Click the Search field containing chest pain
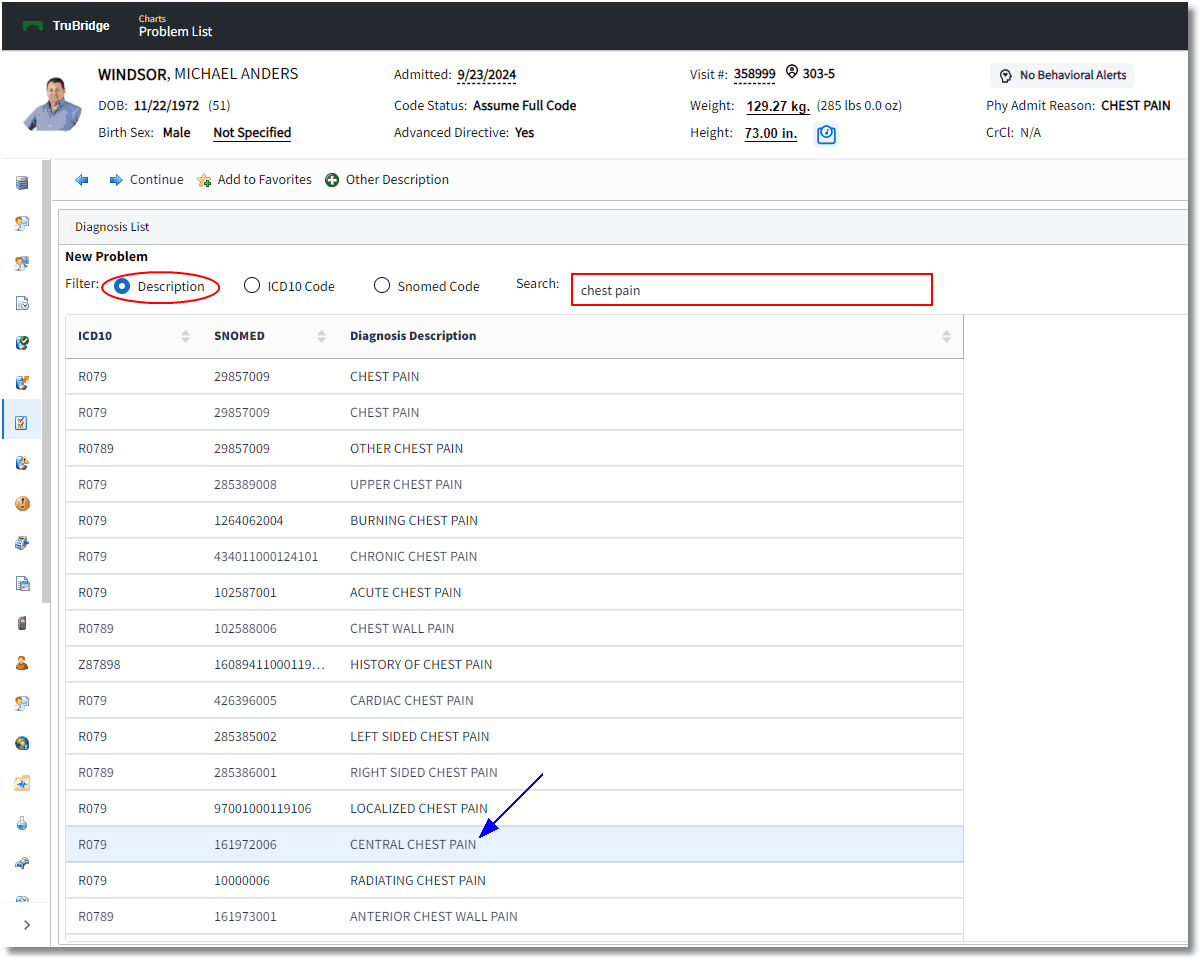 [752, 290]
